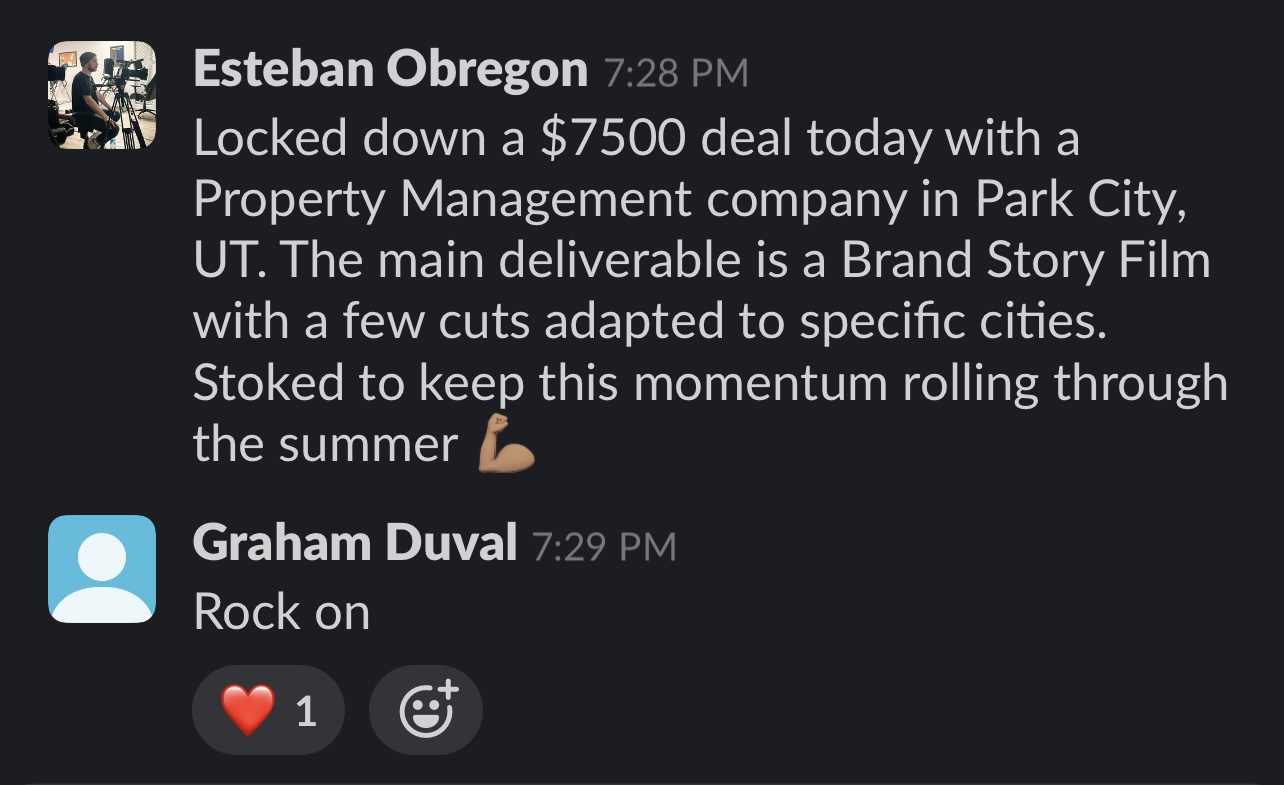
Task: Click "Brand Story Film" in the message
Action: click(x=1025, y=260)
